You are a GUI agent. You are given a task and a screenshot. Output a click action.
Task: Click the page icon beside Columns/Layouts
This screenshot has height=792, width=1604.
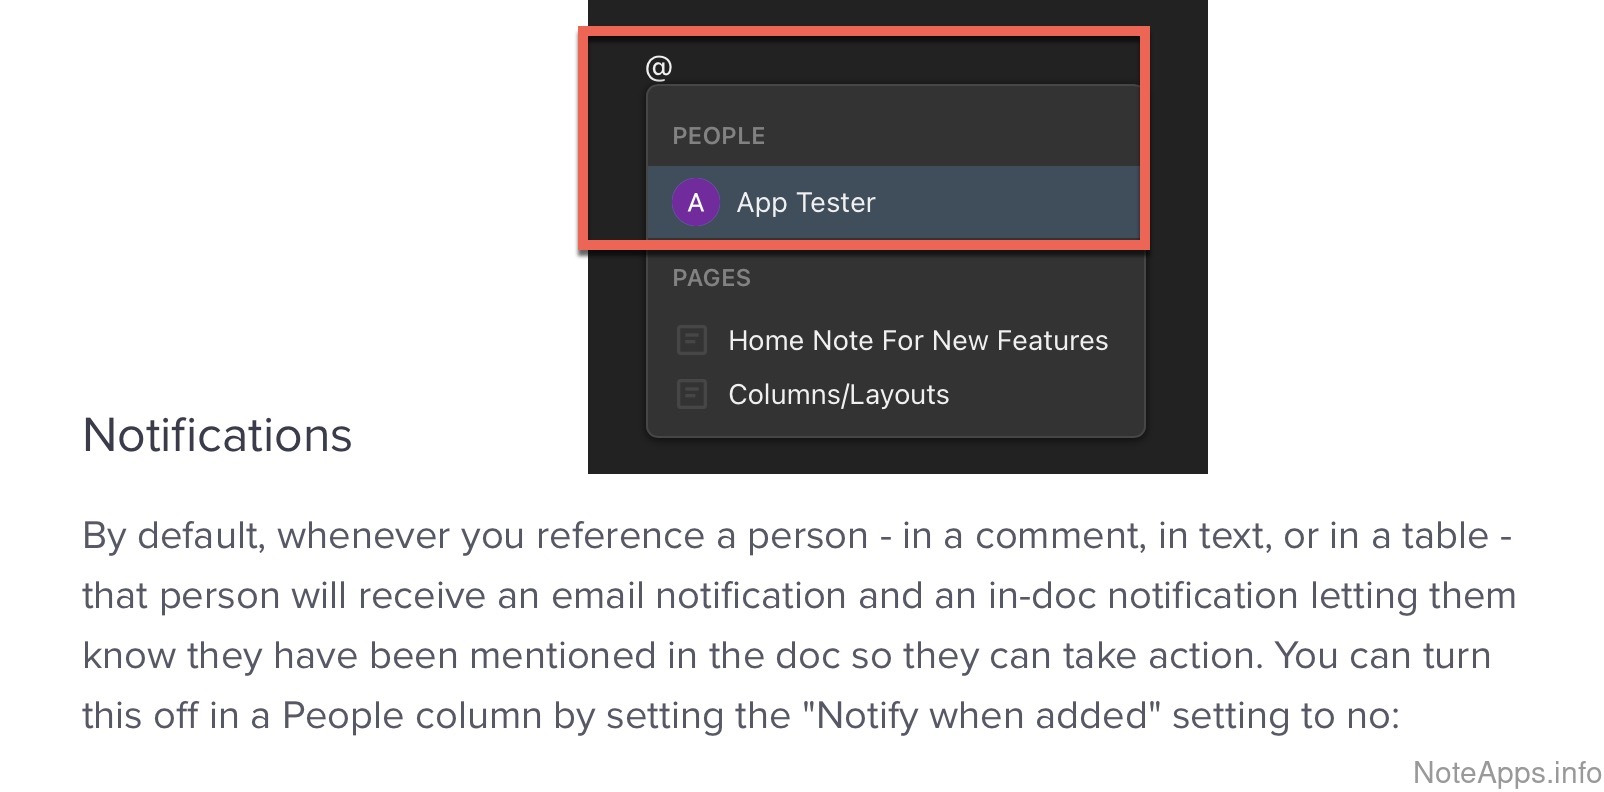692,395
